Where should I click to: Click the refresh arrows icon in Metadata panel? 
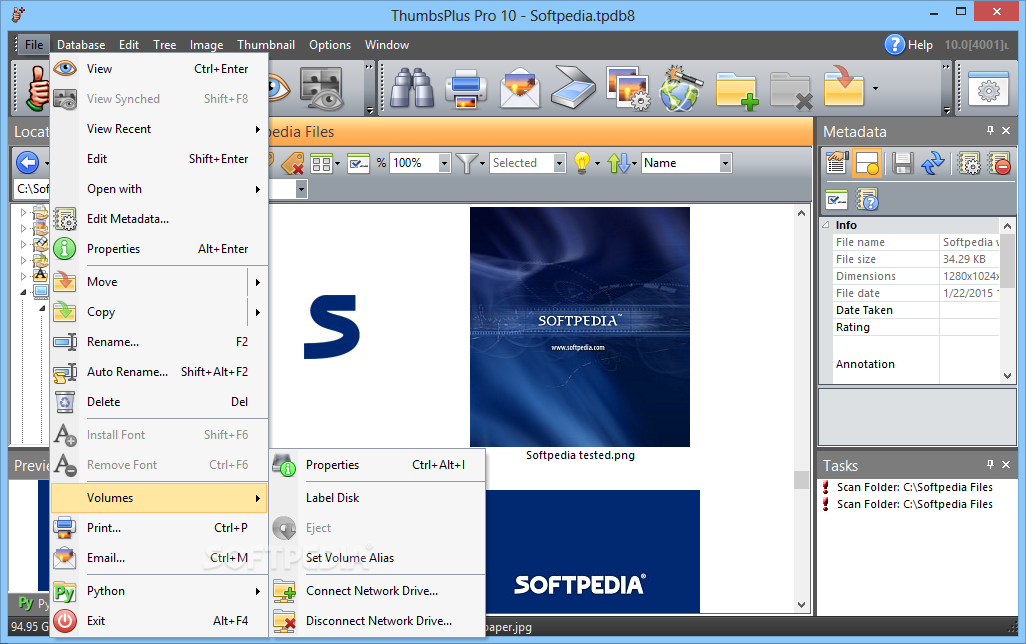933,163
